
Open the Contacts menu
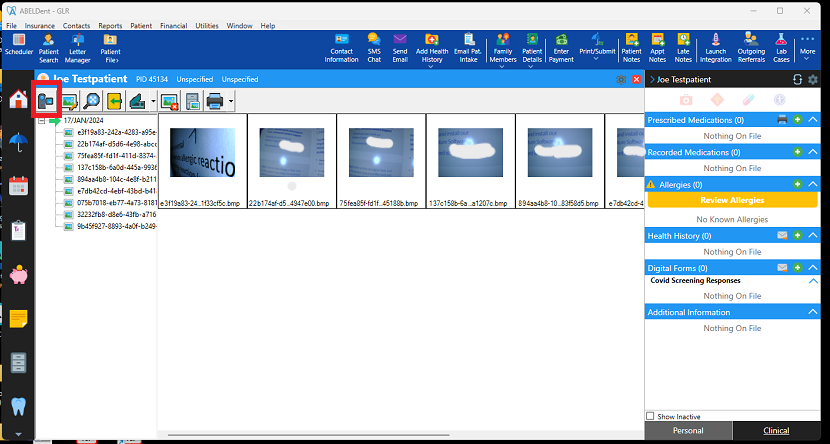[76, 25]
